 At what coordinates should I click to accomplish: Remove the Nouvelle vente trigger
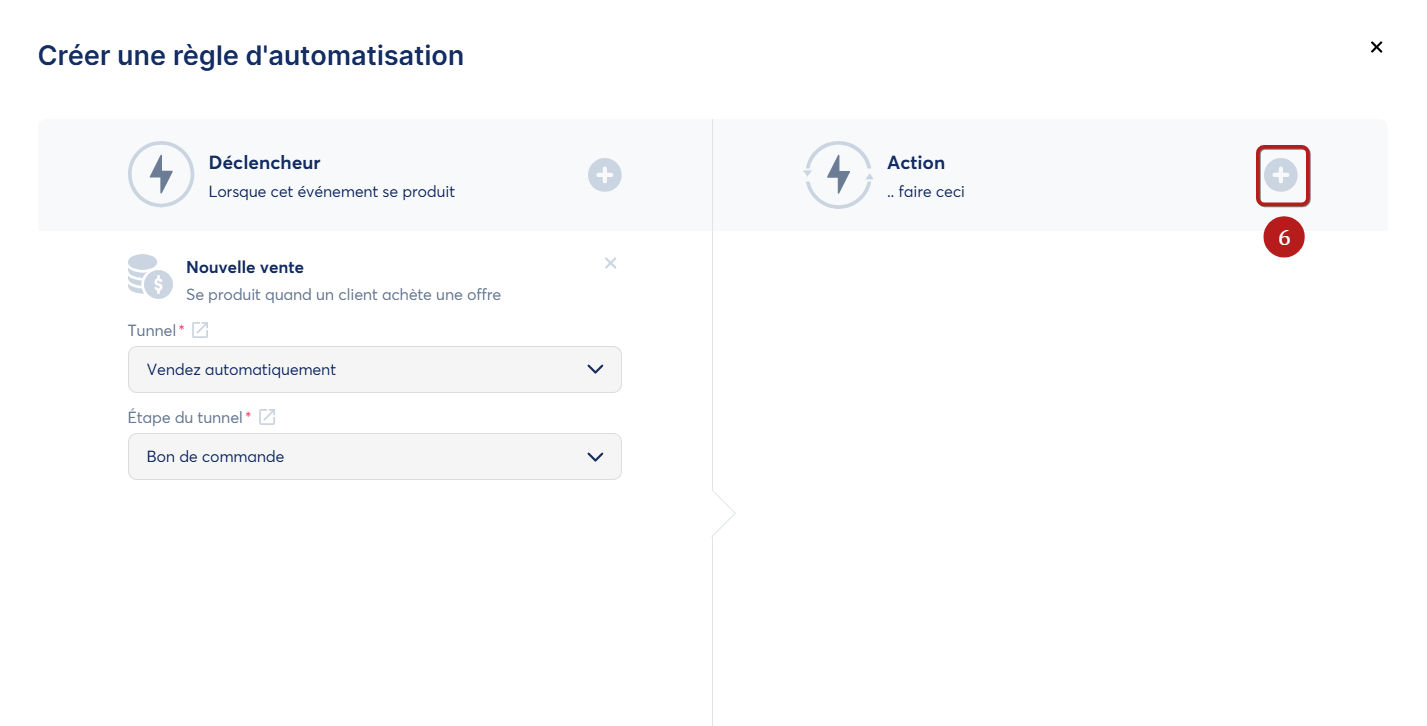tap(610, 263)
